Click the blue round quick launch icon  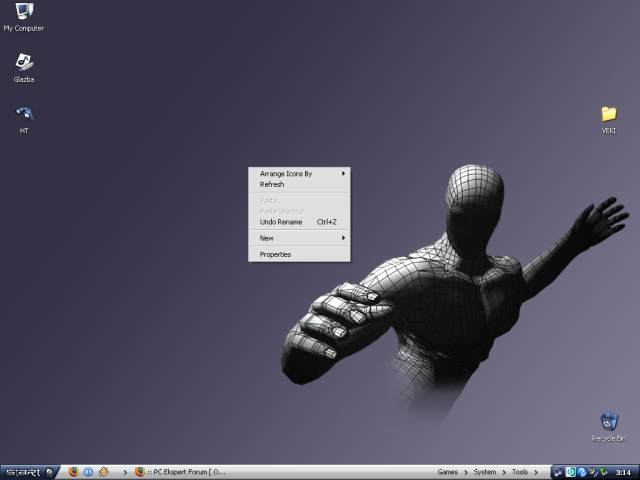point(88,472)
